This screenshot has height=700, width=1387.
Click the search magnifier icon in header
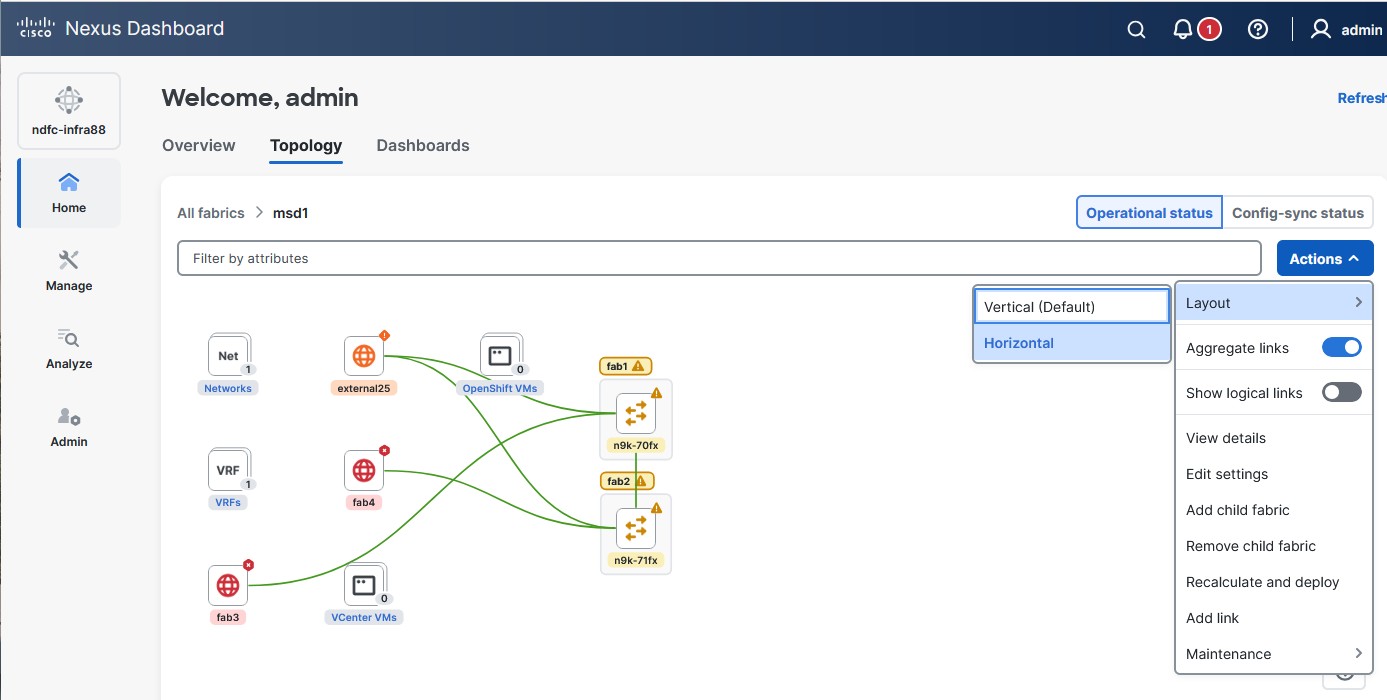coord(1136,30)
